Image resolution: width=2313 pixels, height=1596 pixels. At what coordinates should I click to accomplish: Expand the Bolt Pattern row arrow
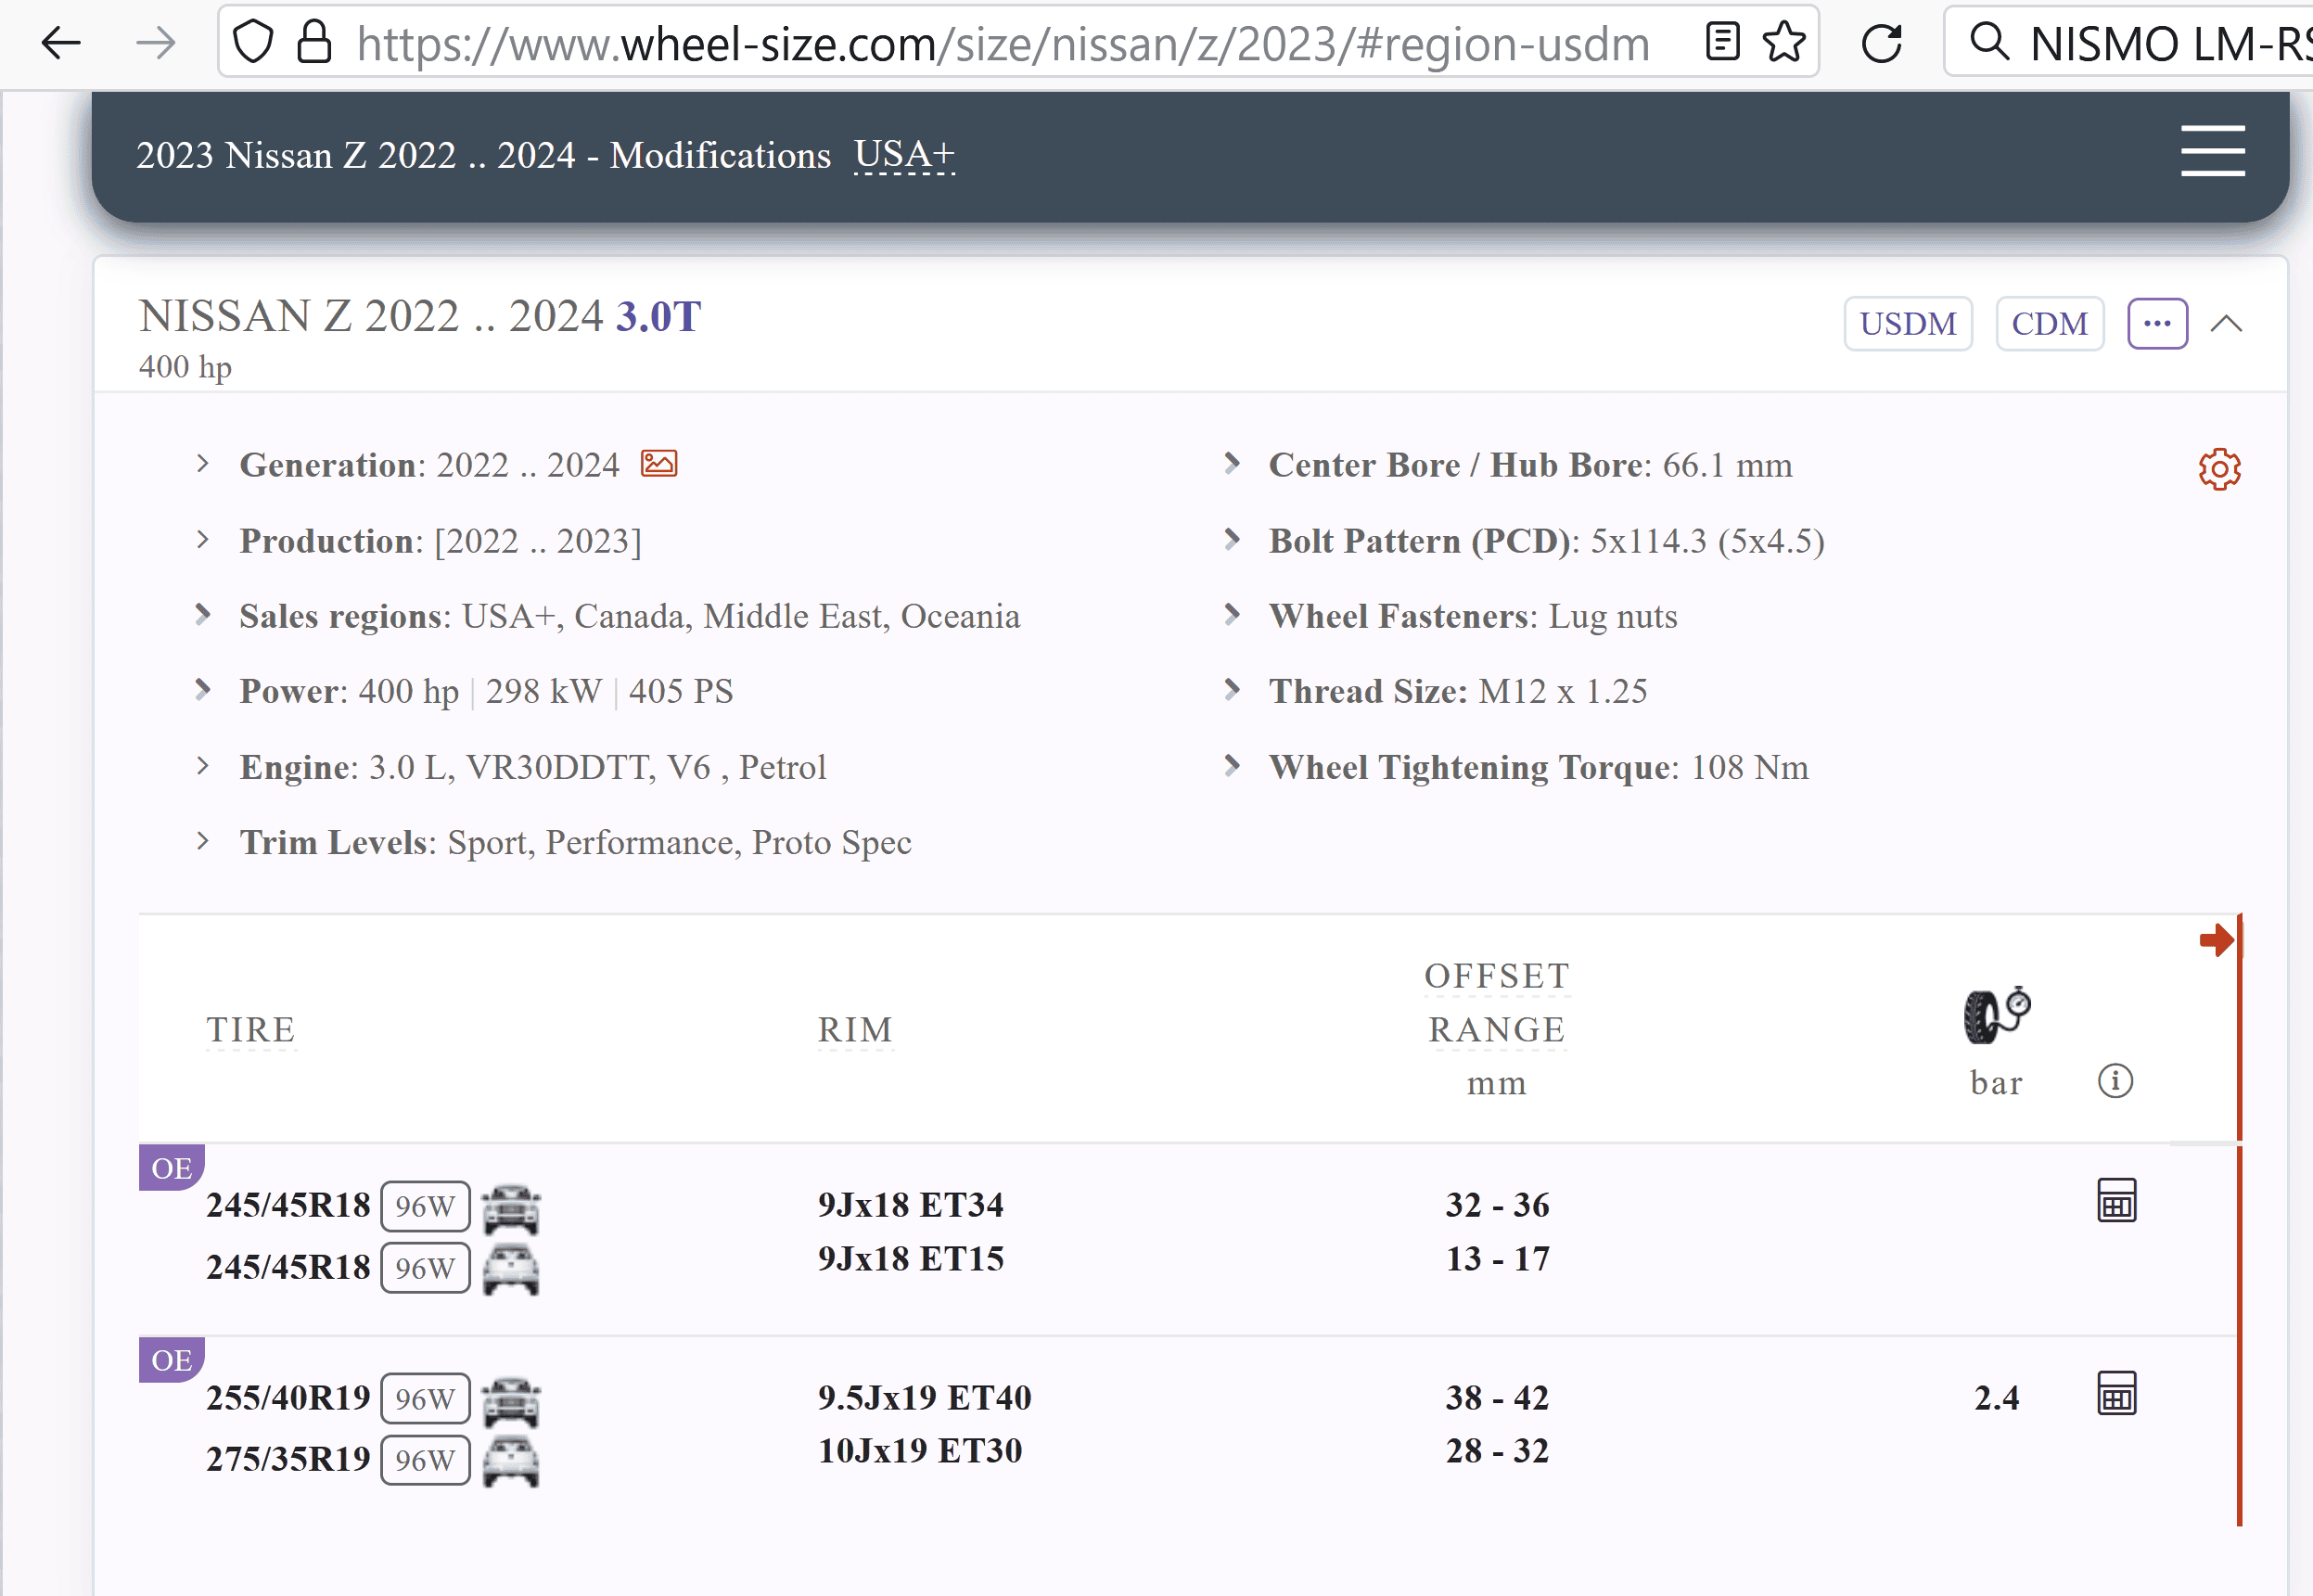pyautogui.click(x=1232, y=539)
